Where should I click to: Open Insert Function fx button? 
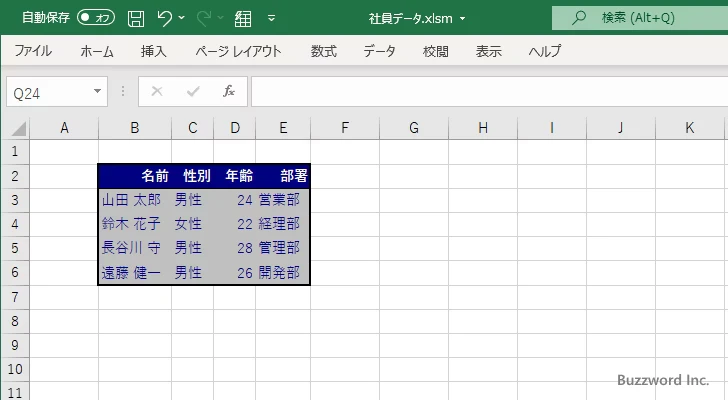229,91
